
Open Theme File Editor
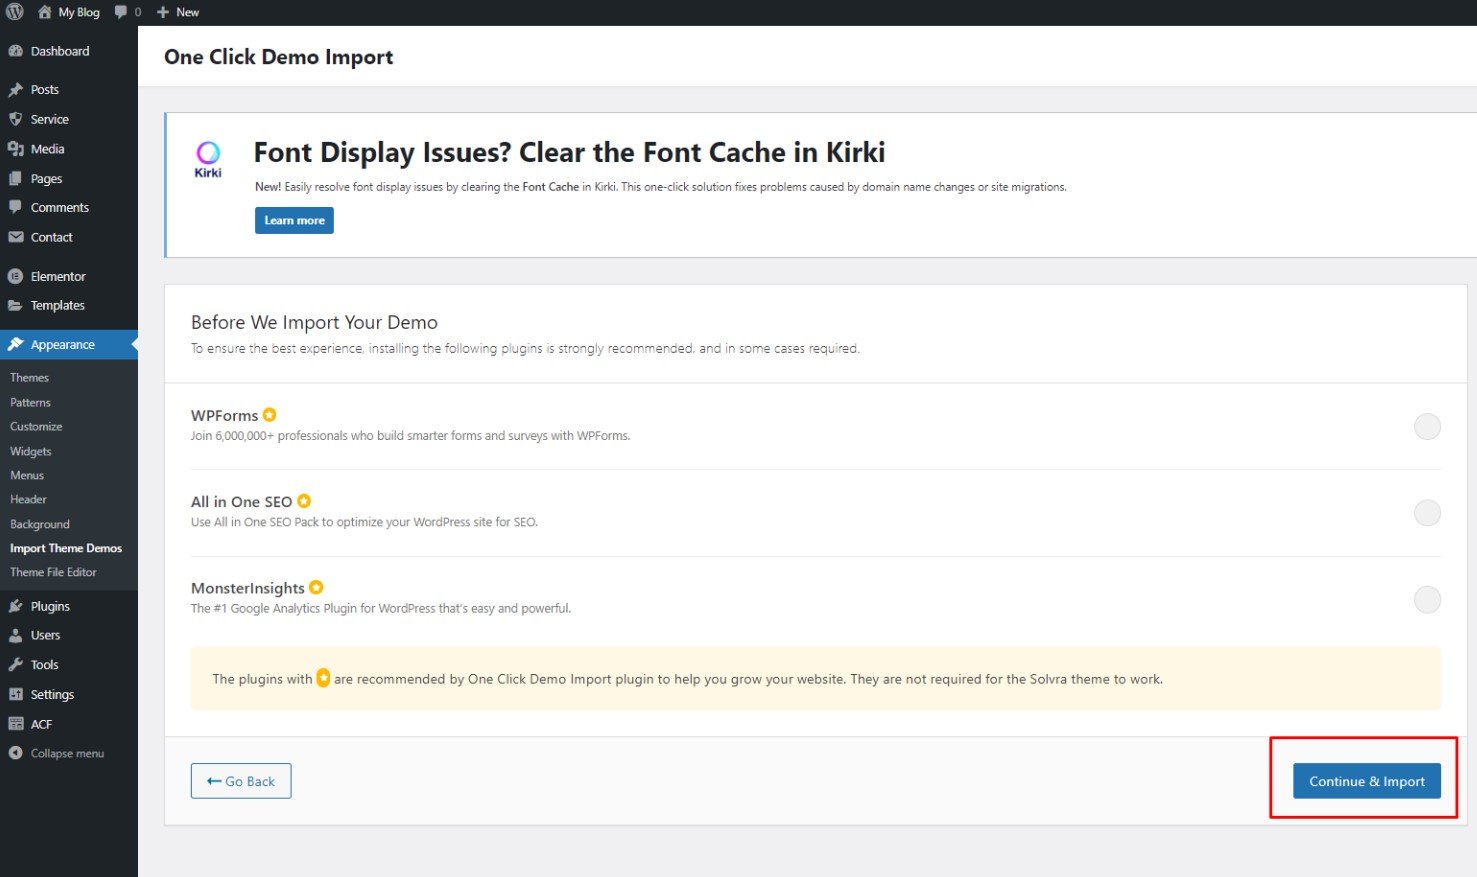(53, 573)
